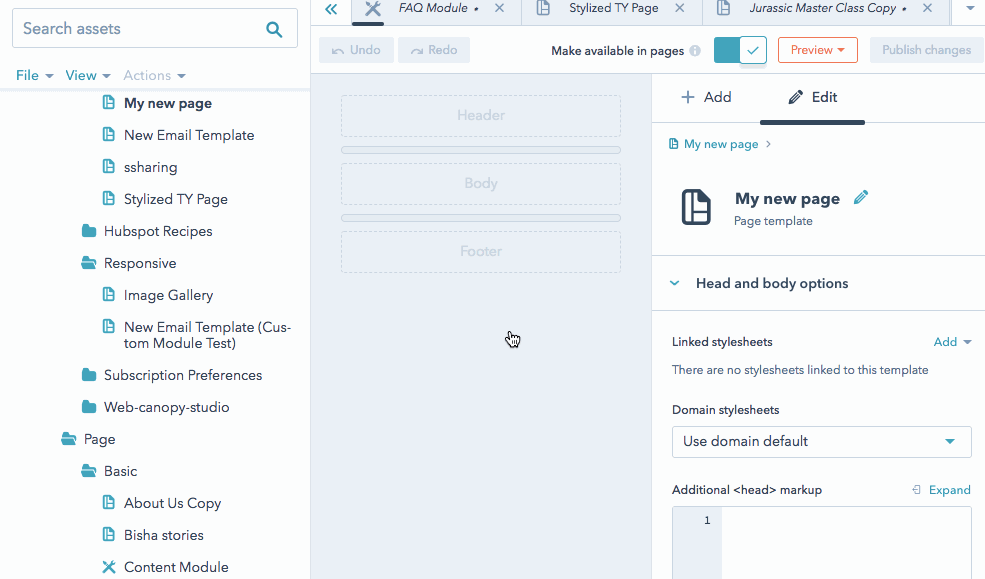The width and height of the screenshot is (985, 579).
Task: Close the Stylized TY Page tab
Action: pos(680,8)
